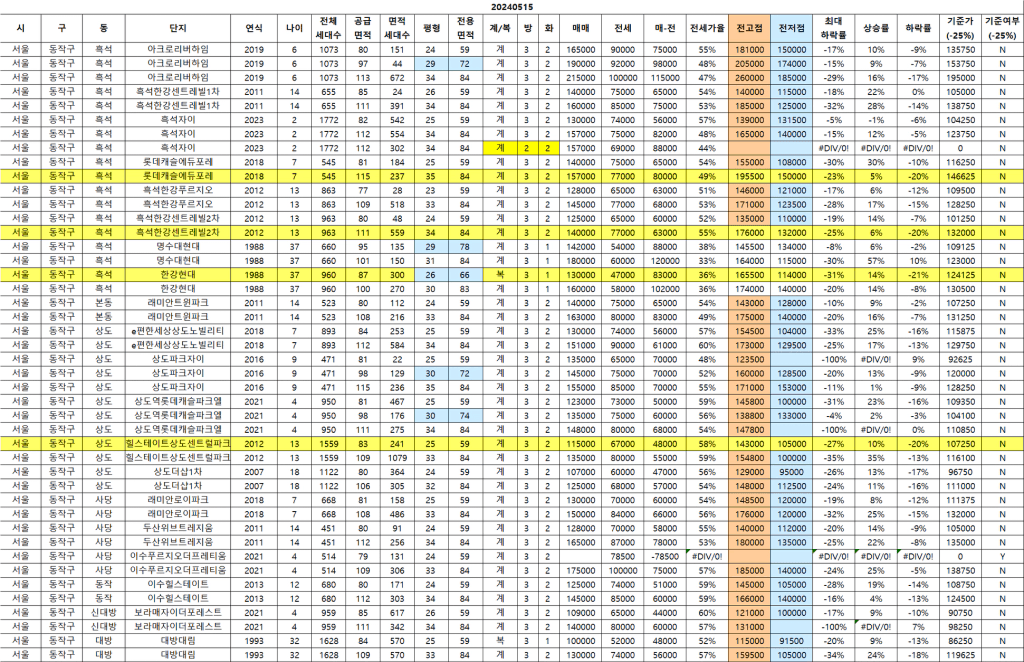
Task: Select the 기준가 cell showing 96750
Action: (x=960, y=472)
